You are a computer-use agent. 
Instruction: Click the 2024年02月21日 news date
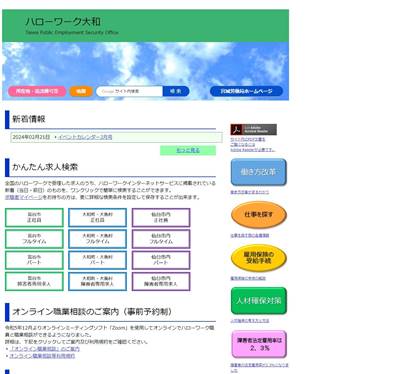click(x=31, y=137)
